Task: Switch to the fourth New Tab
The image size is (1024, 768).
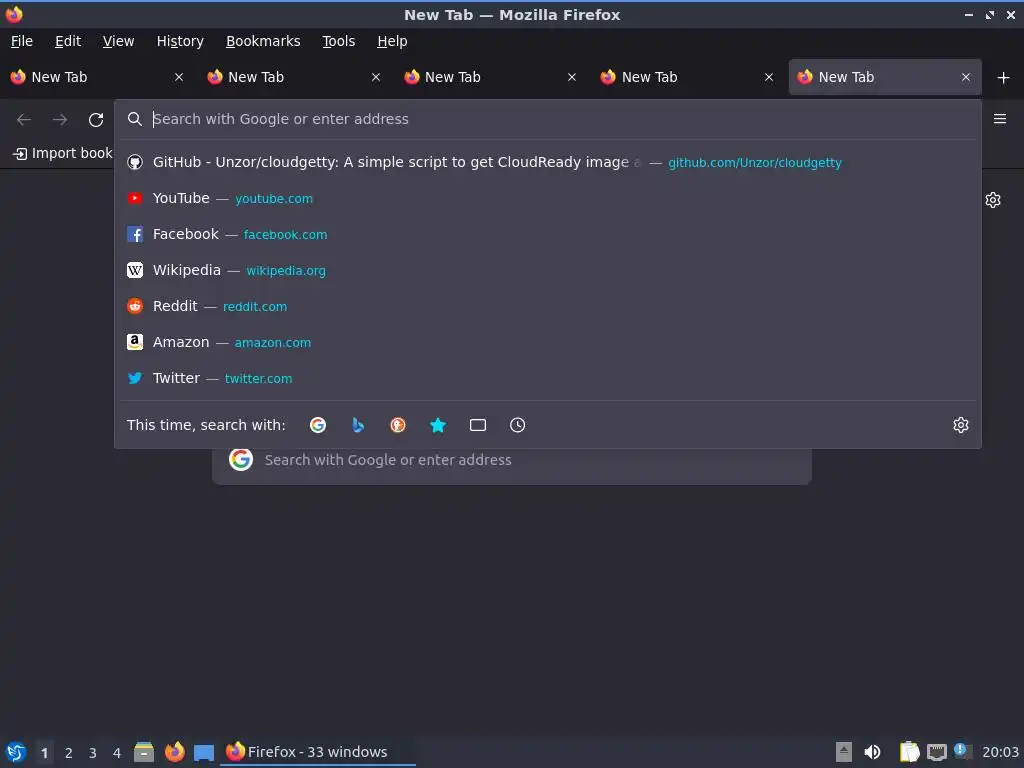Action: pos(688,77)
